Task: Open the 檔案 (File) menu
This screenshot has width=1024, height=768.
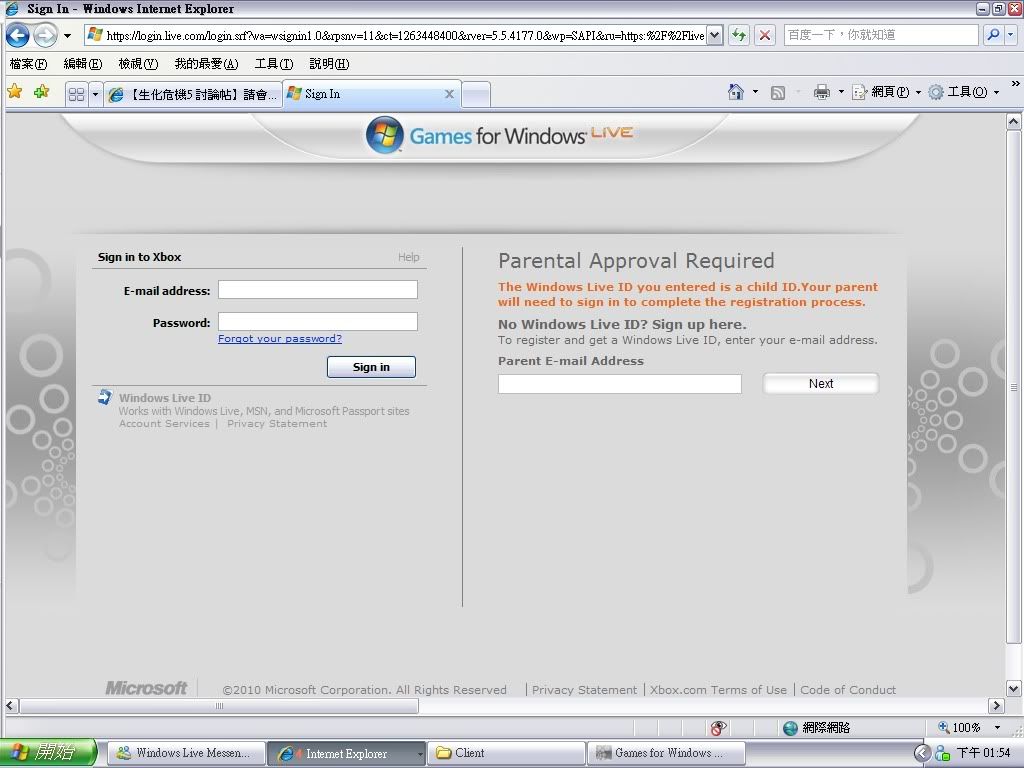Action: (27, 64)
